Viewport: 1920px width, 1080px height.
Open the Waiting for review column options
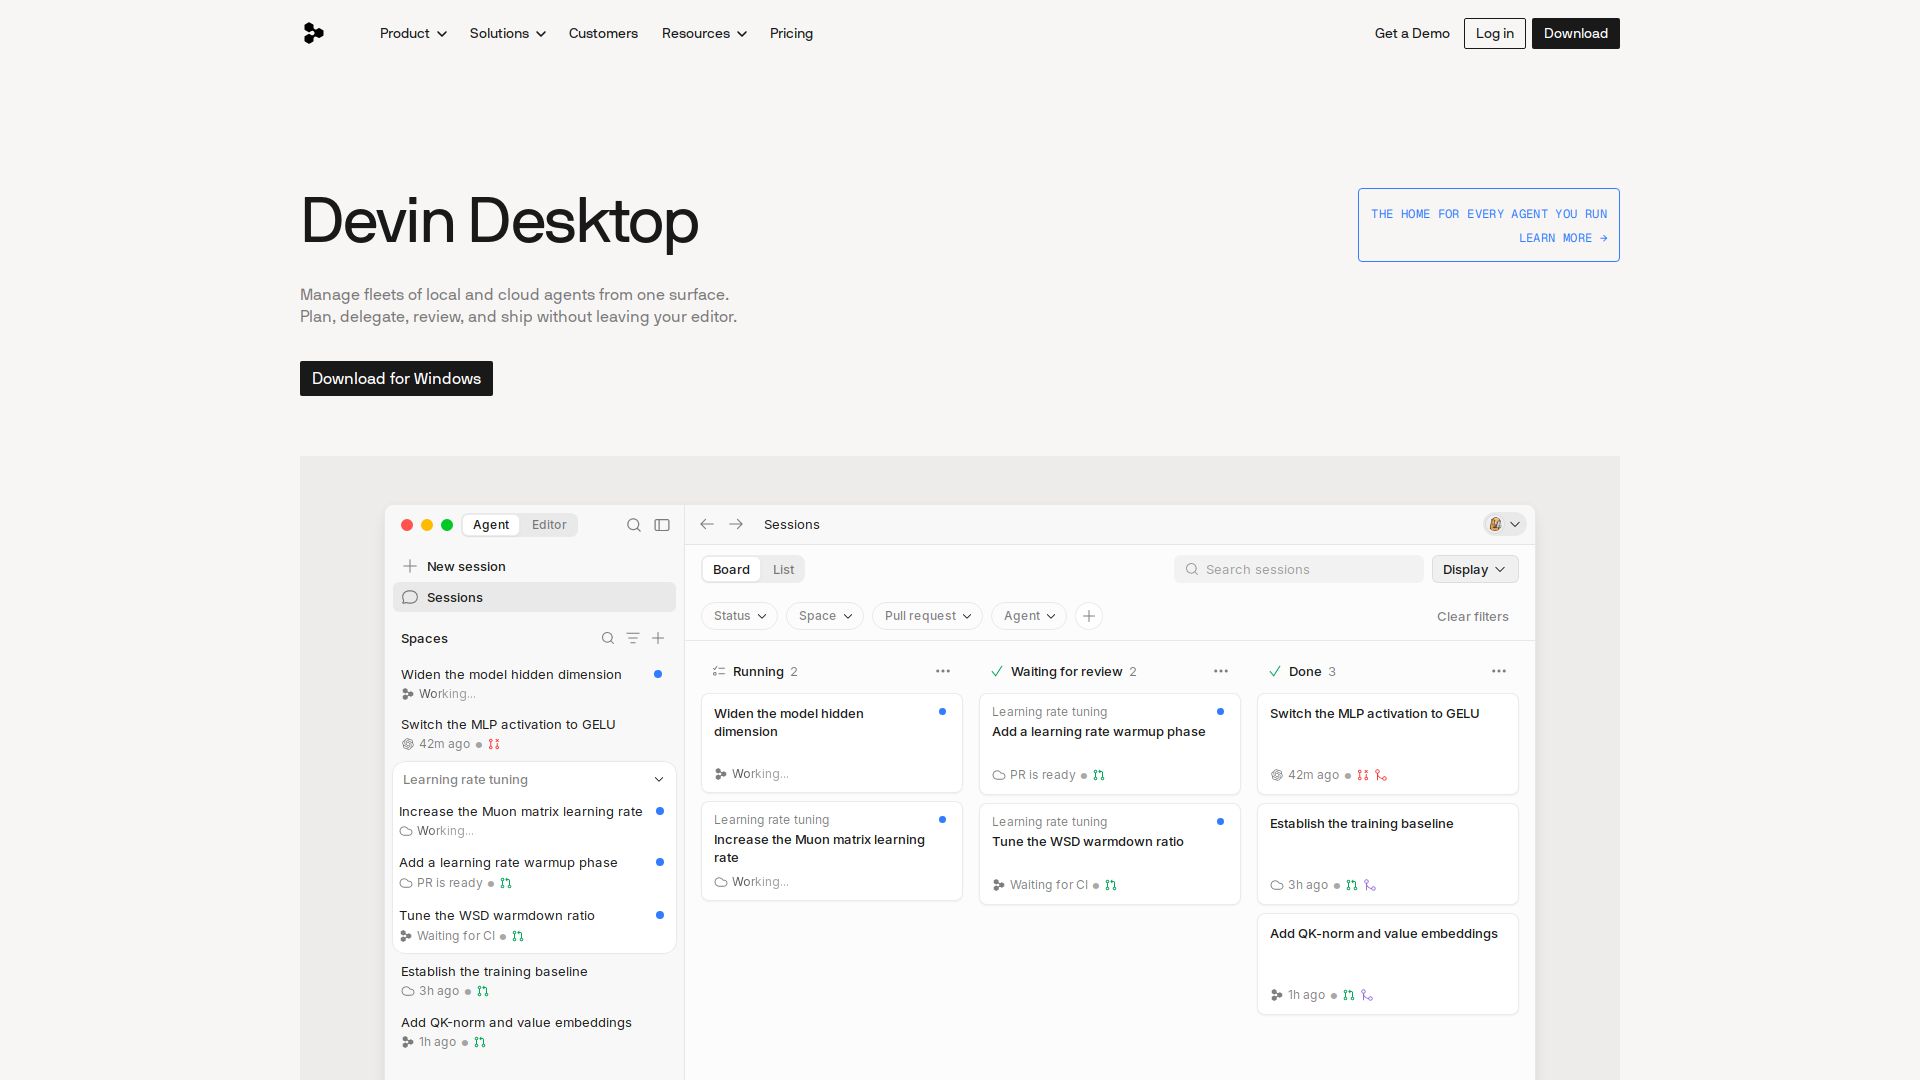[1221, 671]
